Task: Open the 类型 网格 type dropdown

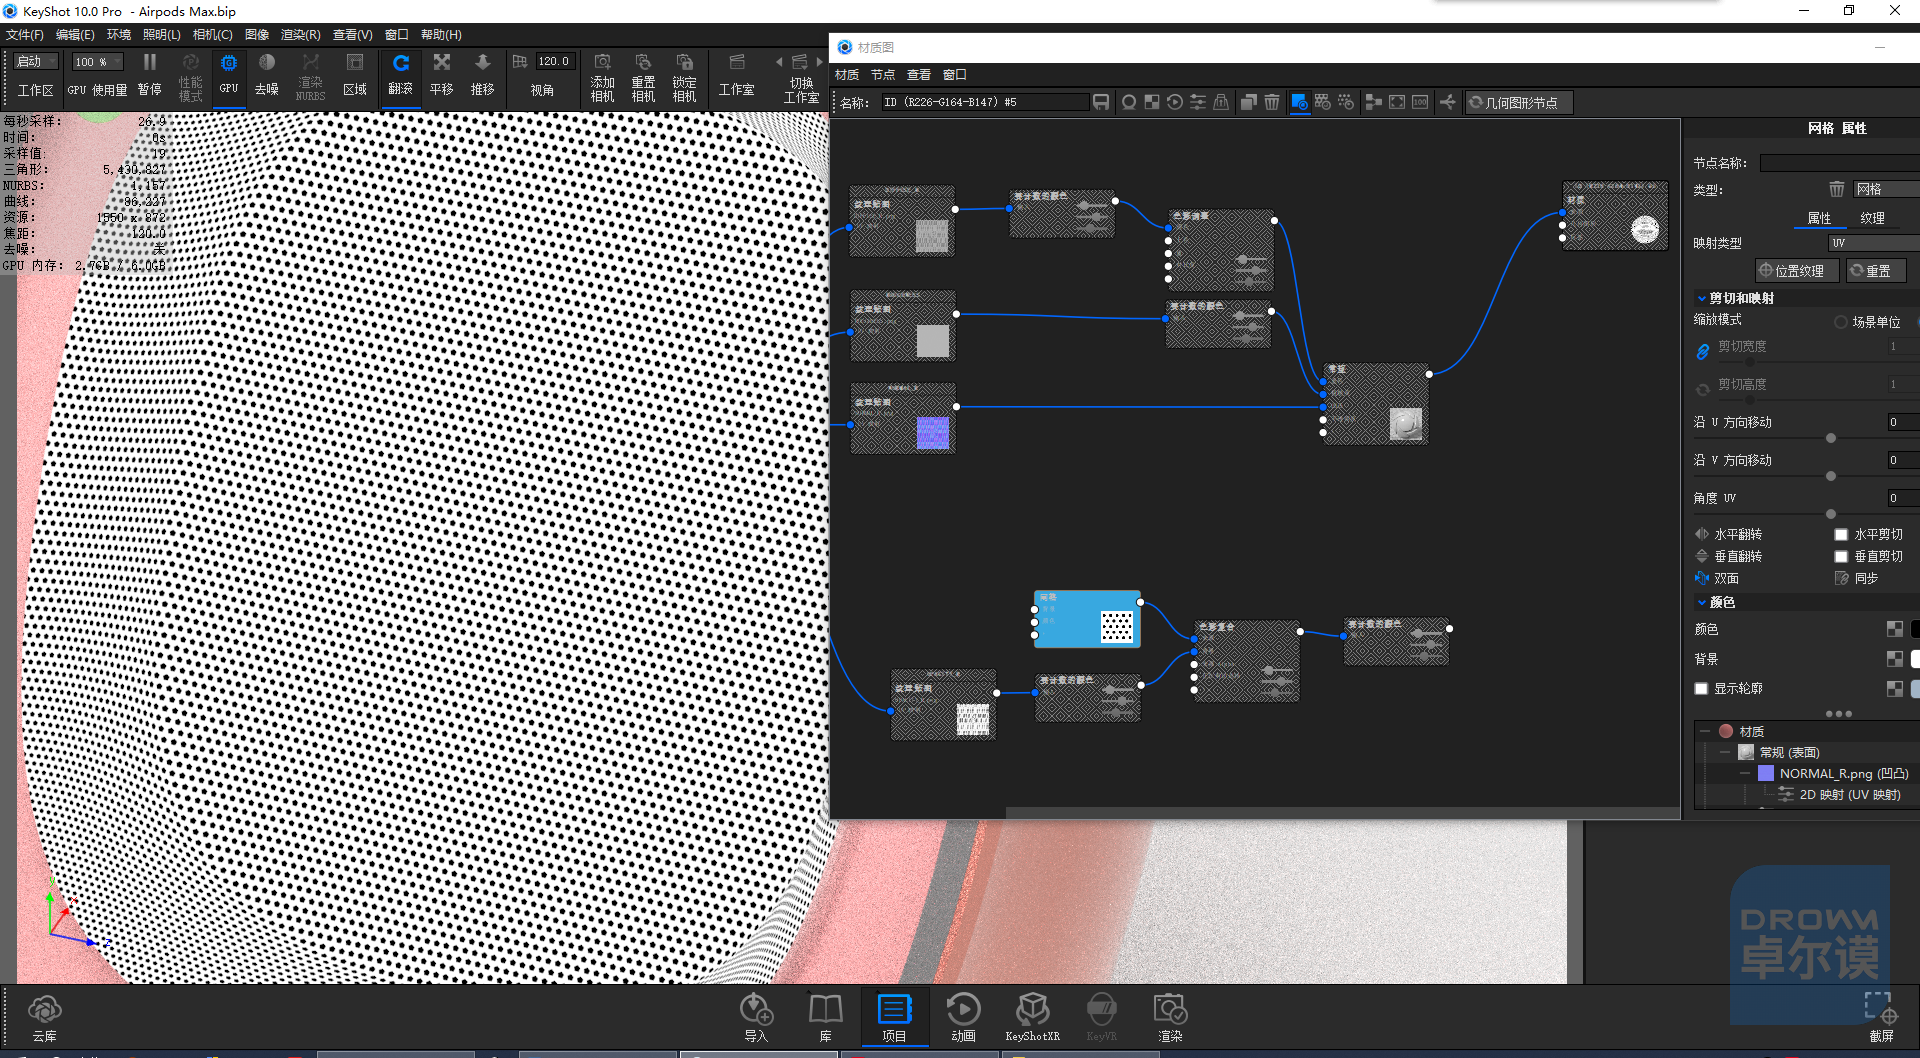Action: click(1886, 189)
